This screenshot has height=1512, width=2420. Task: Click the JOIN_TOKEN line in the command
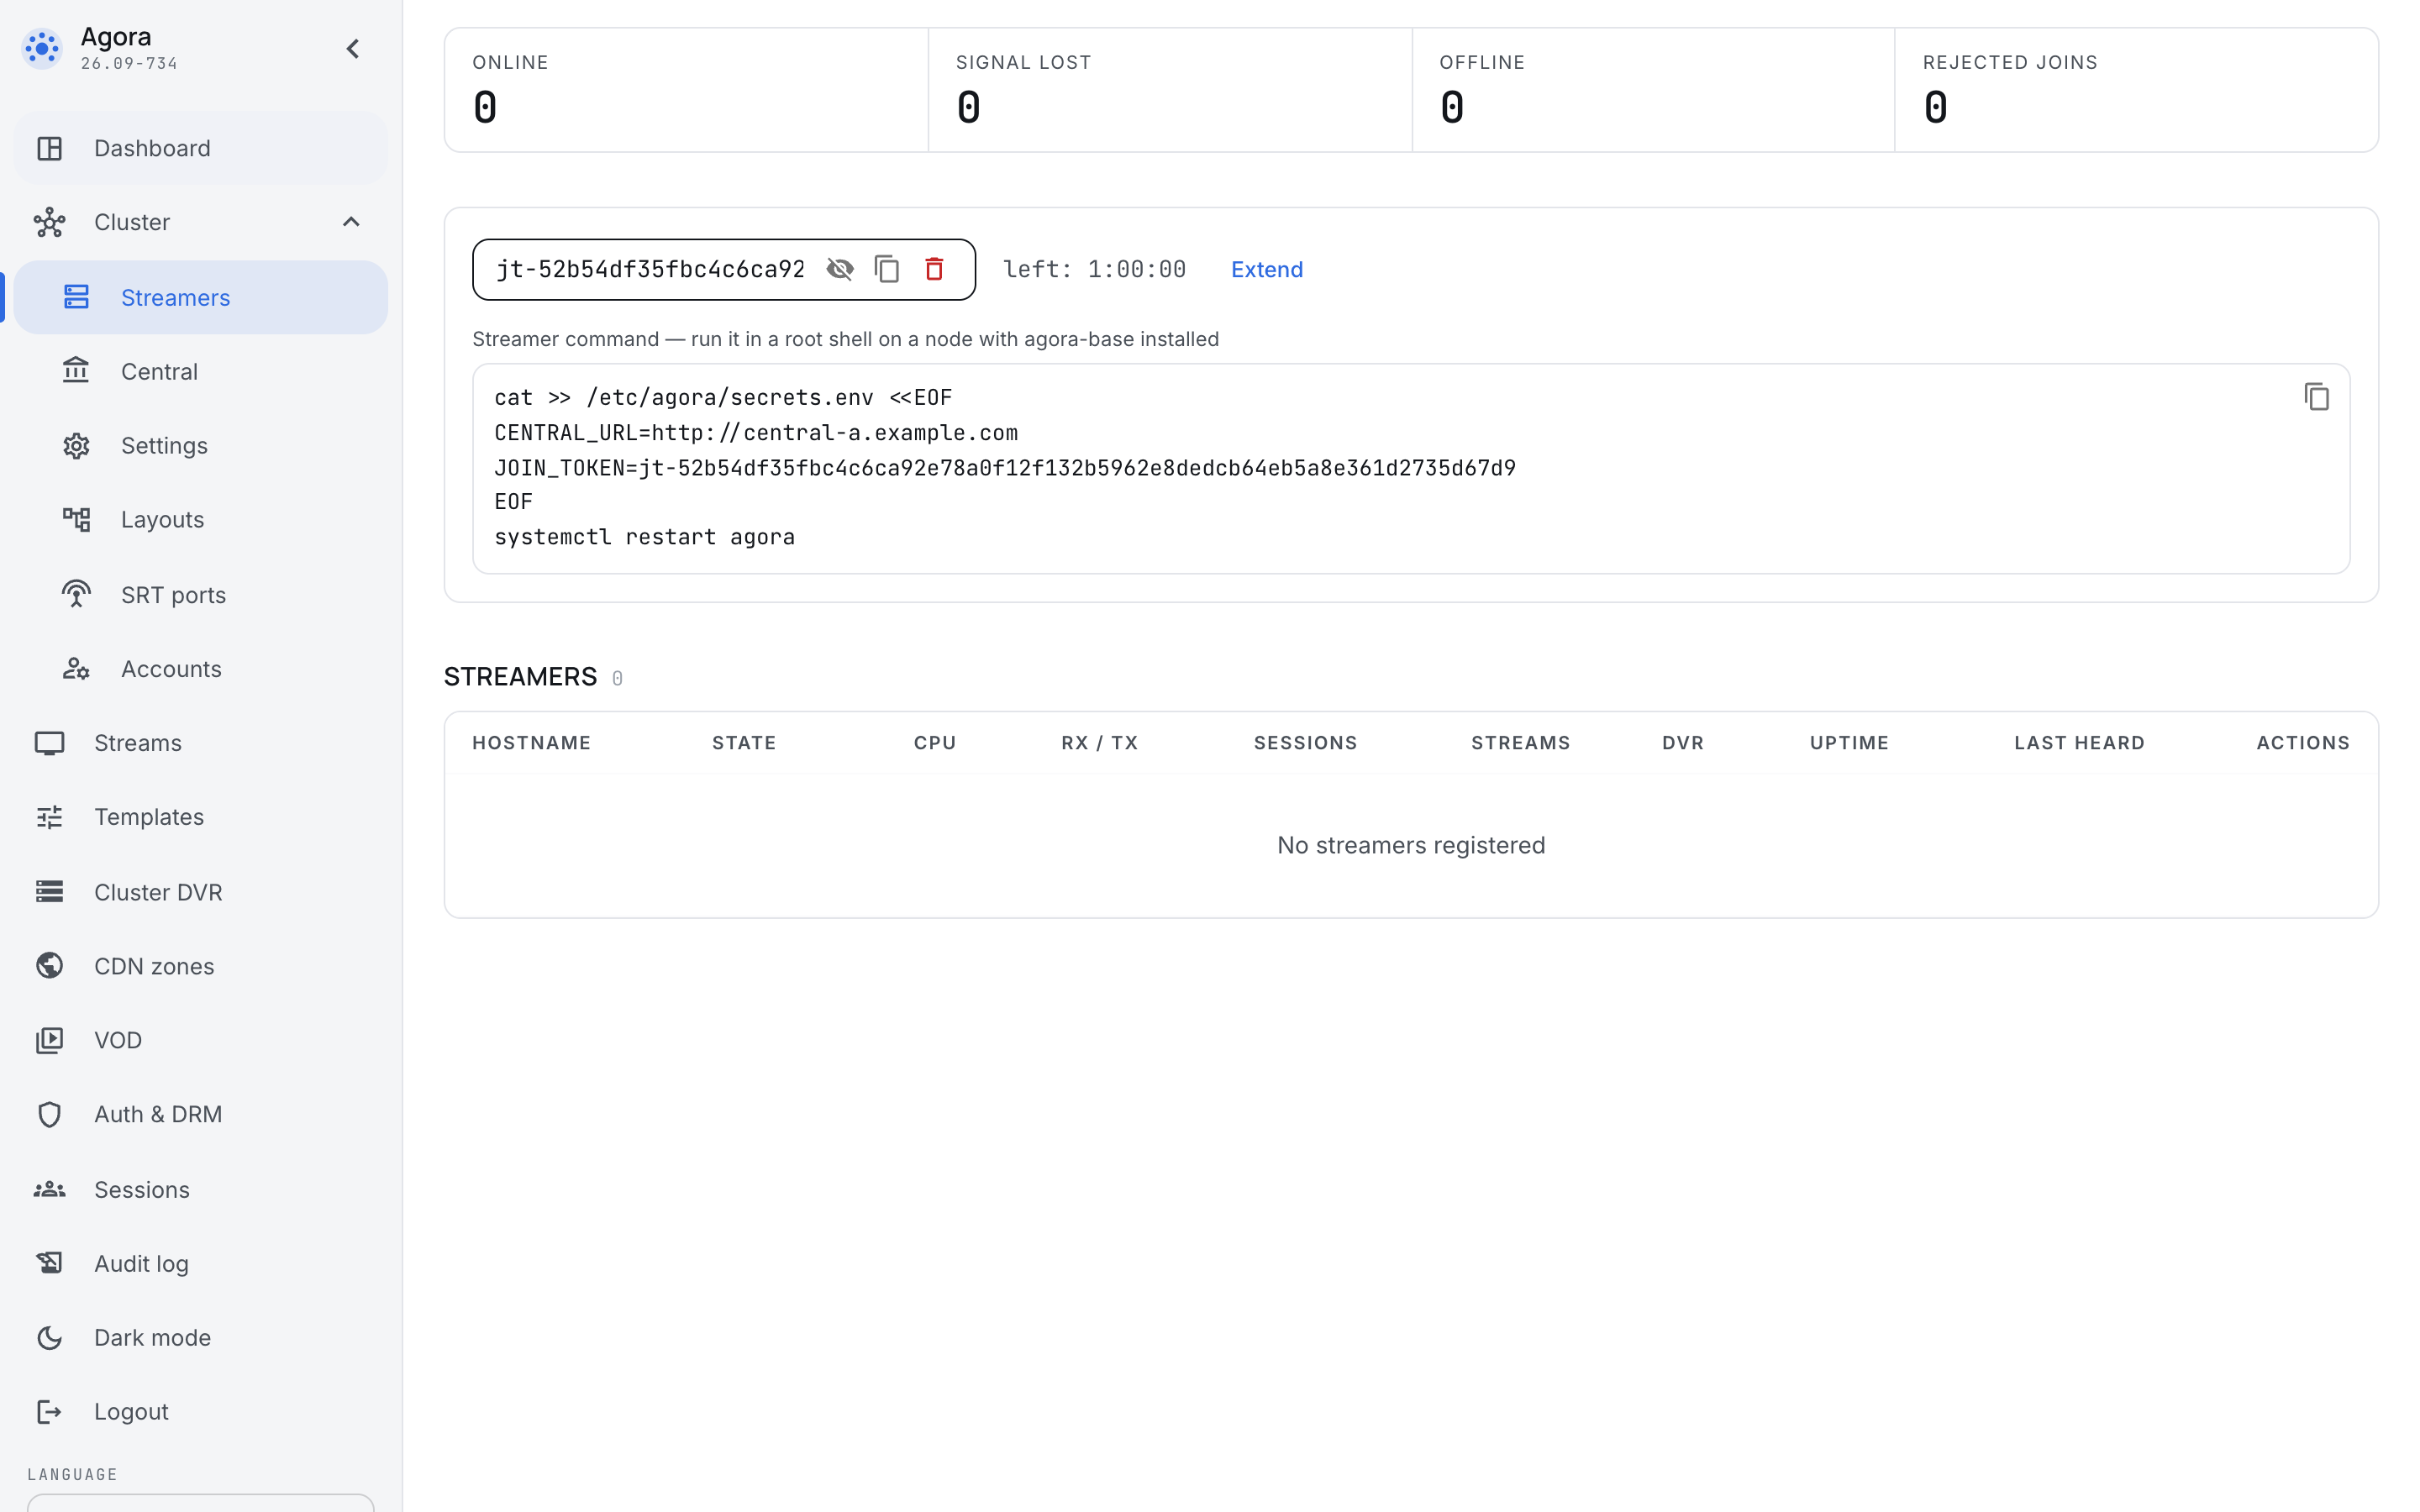pyautogui.click(x=1004, y=467)
